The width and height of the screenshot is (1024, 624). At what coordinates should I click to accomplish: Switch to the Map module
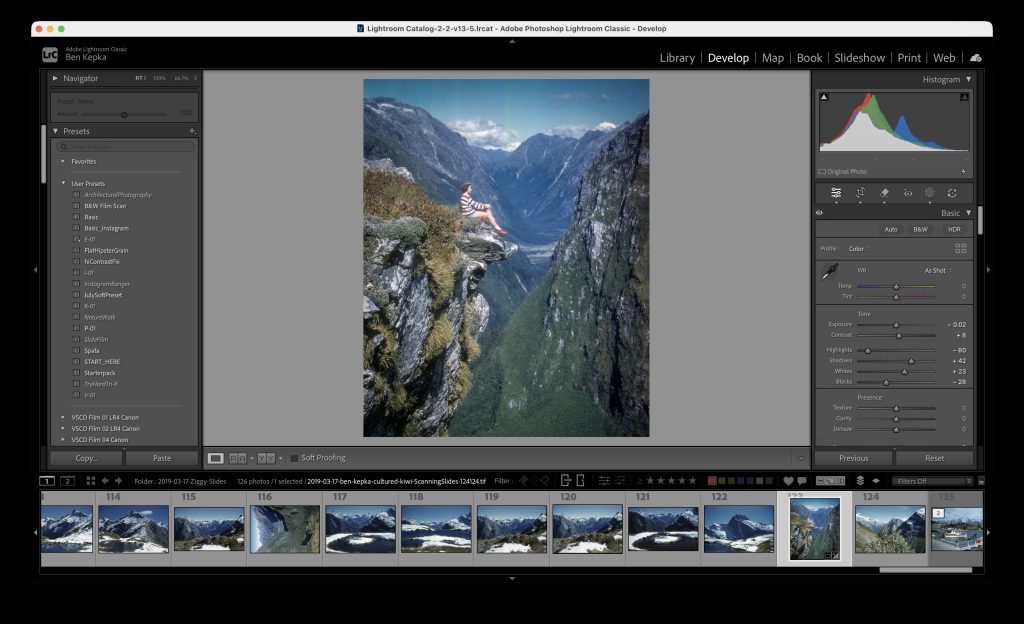coord(773,57)
